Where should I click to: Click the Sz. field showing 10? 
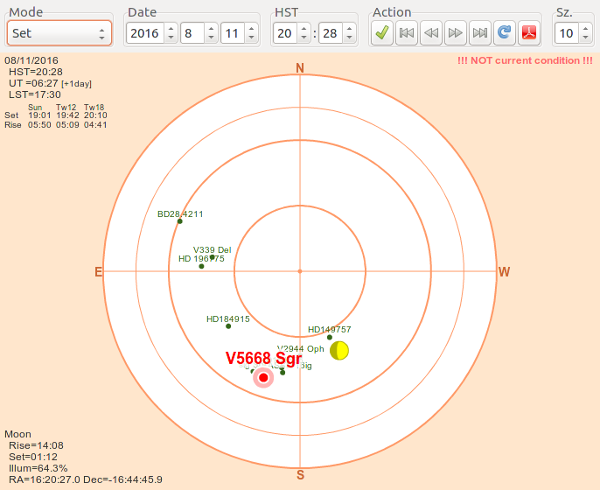click(567, 33)
